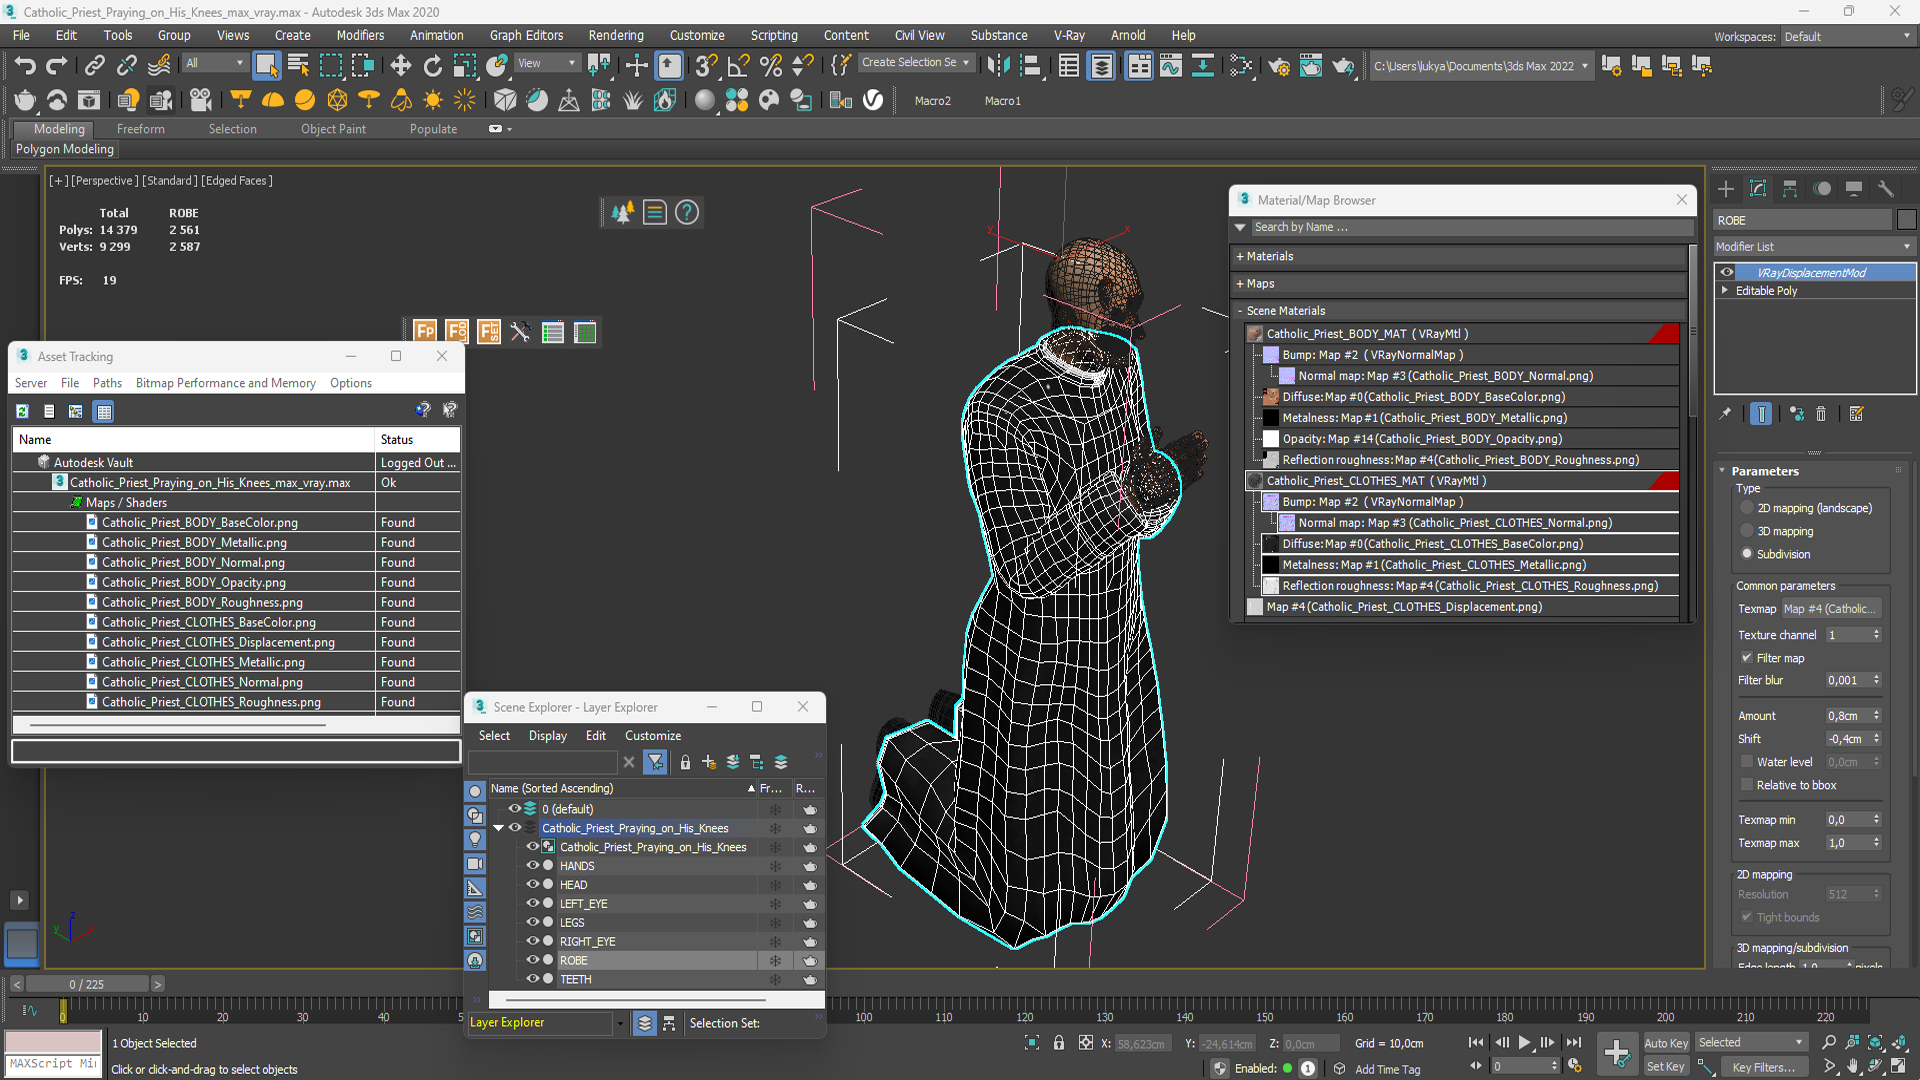The image size is (1920, 1080).
Task: Hide the HEAD layer object
Action: [532, 884]
